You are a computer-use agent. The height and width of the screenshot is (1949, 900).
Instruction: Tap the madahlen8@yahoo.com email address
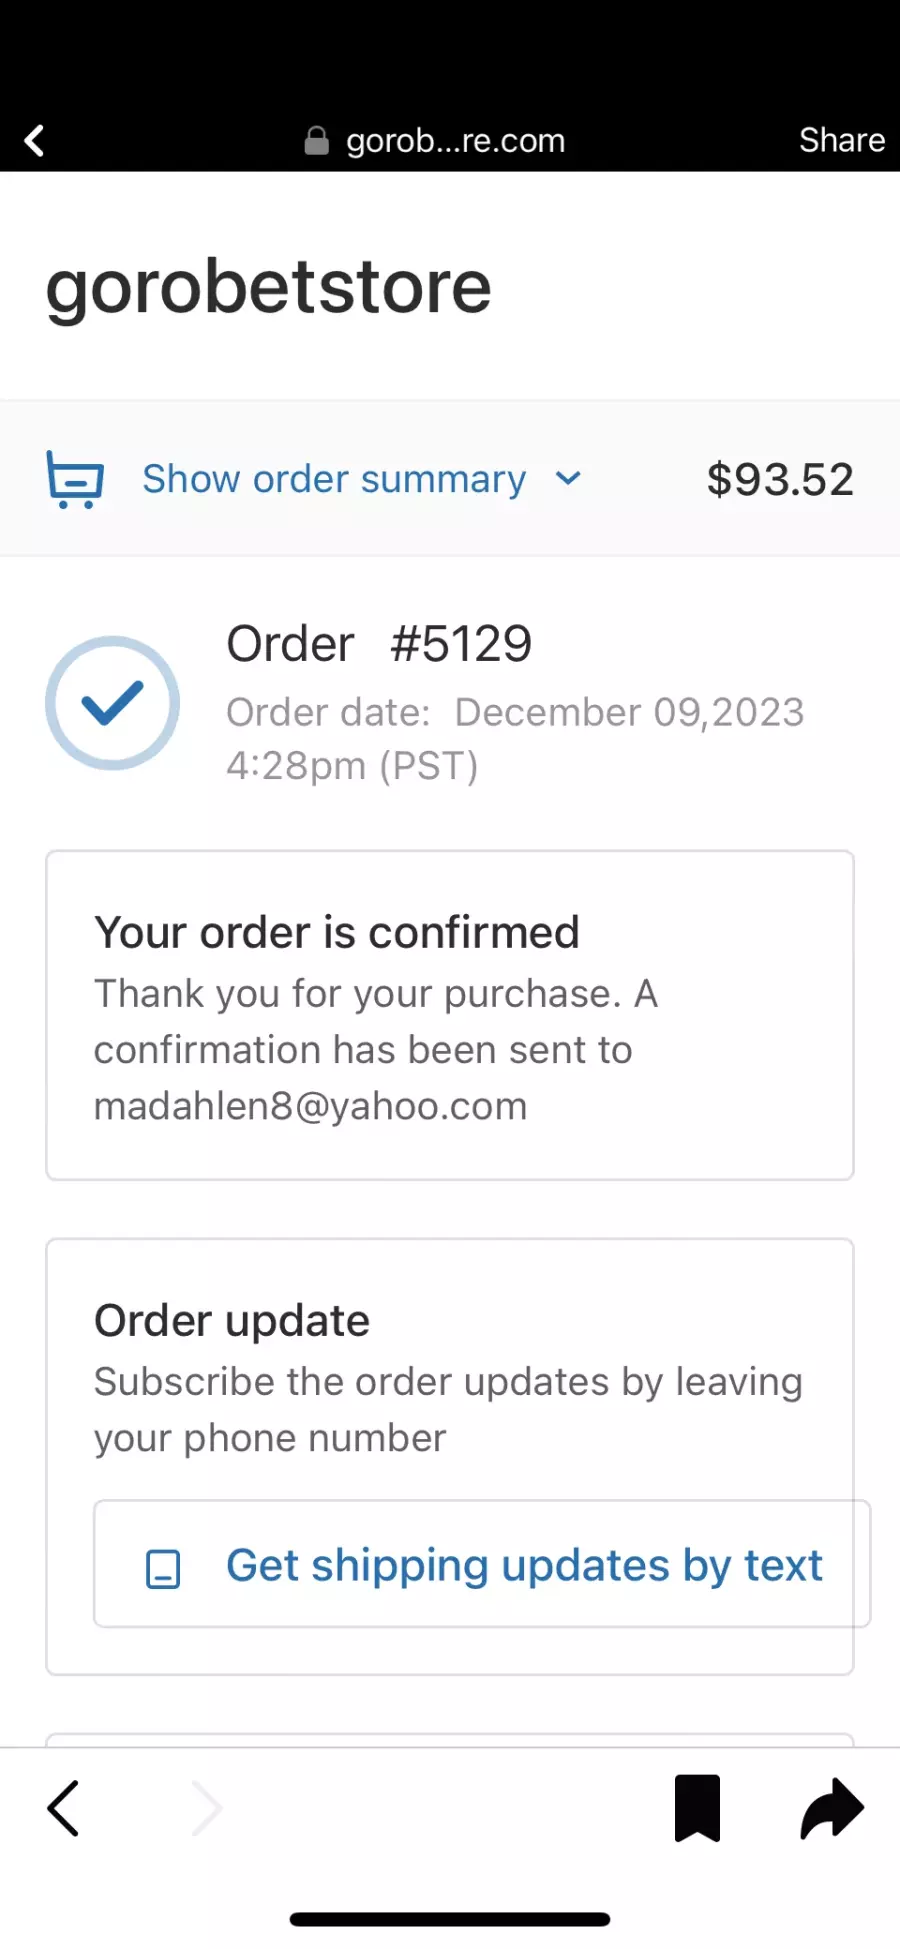310,1106
